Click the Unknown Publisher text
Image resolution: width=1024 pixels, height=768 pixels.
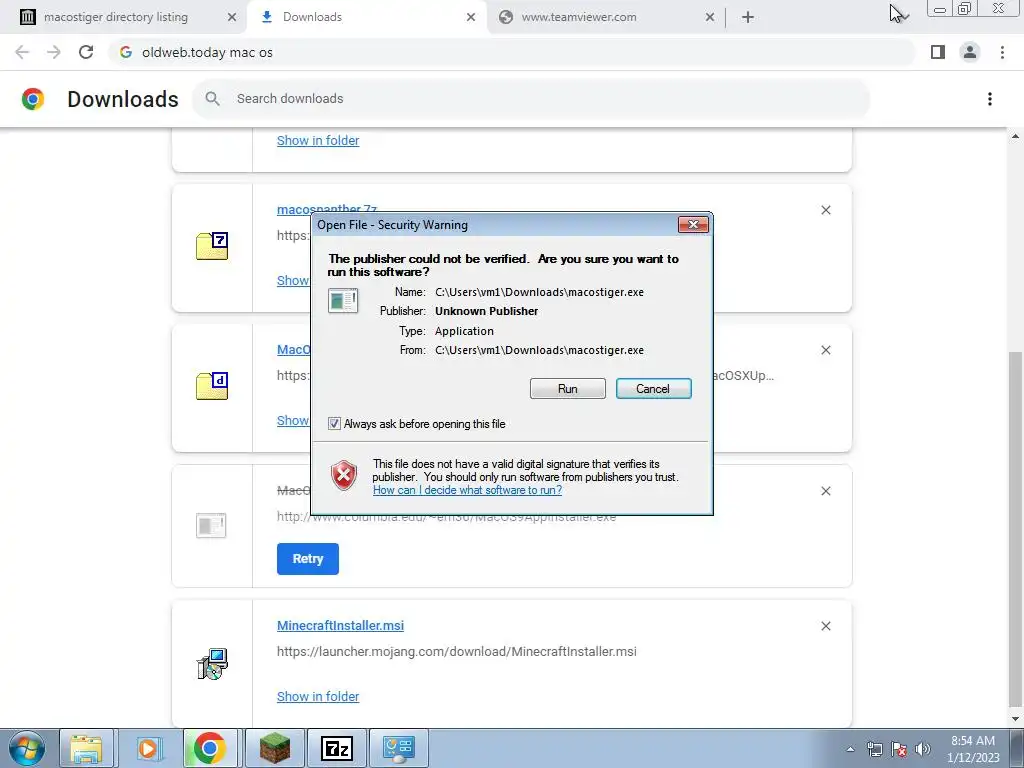(x=487, y=312)
